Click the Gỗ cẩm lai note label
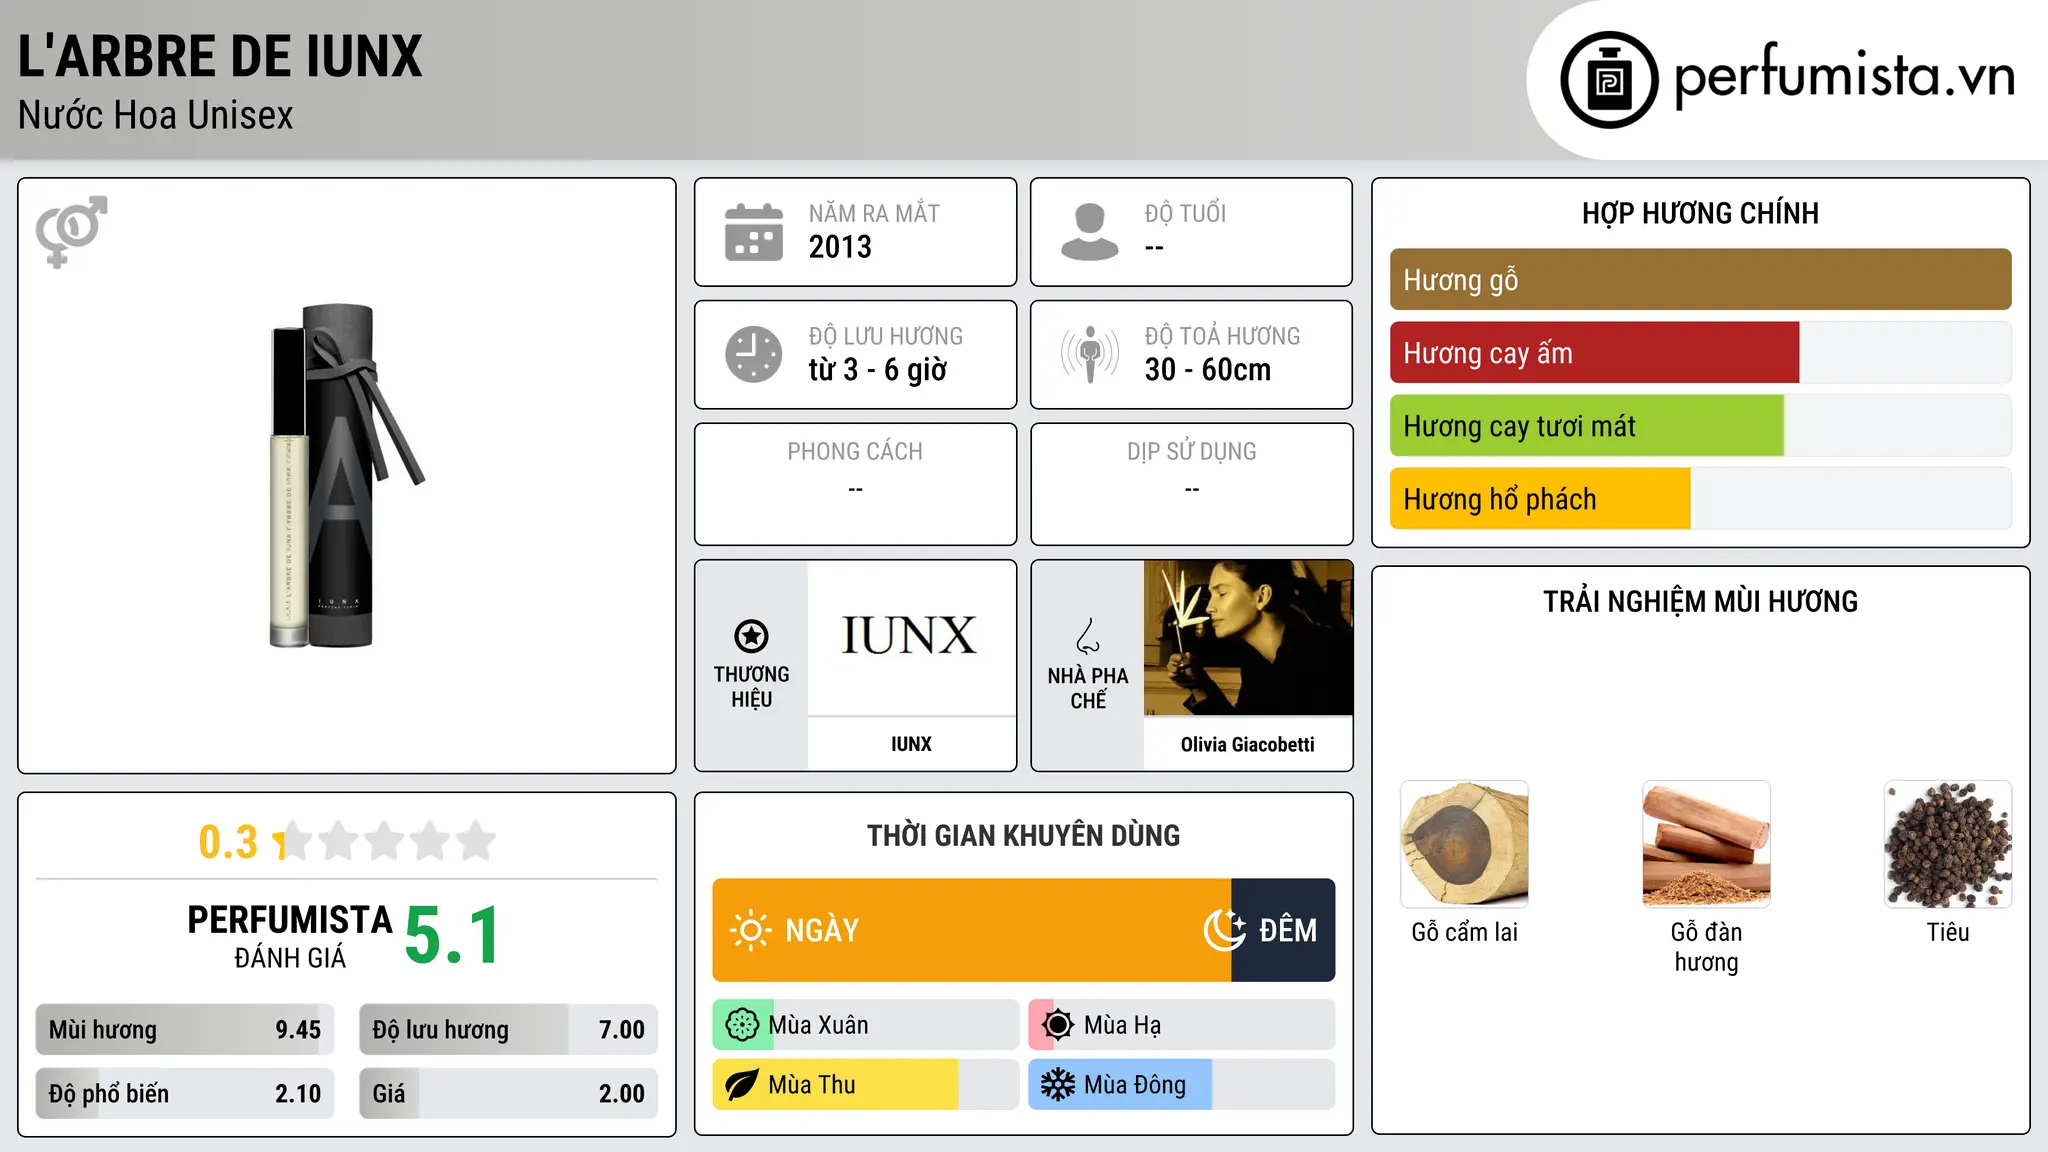This screenshot has height=1152, width=2048. pos(1464,932)
